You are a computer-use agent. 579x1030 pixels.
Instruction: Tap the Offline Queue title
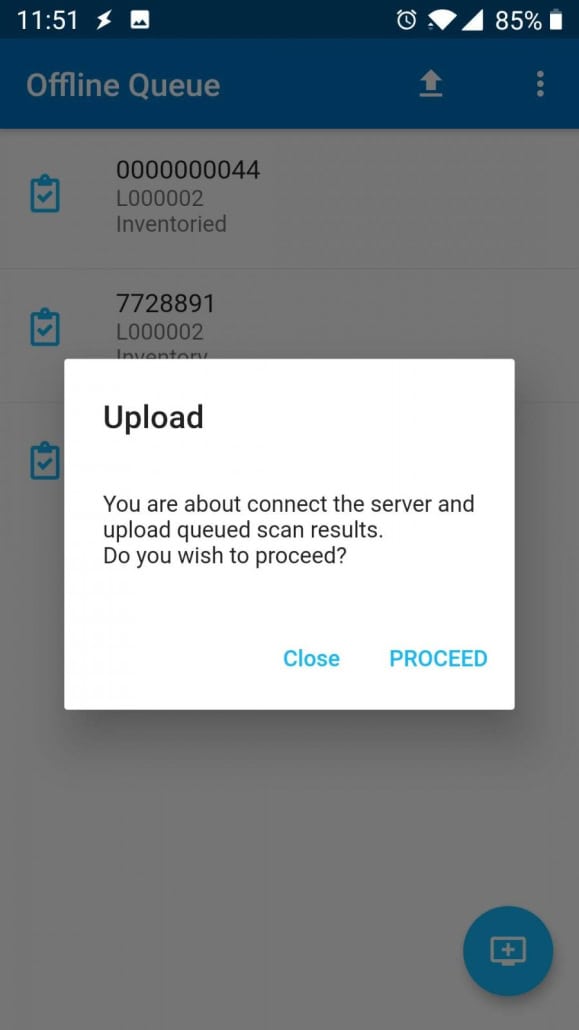[x=123, y=85]
